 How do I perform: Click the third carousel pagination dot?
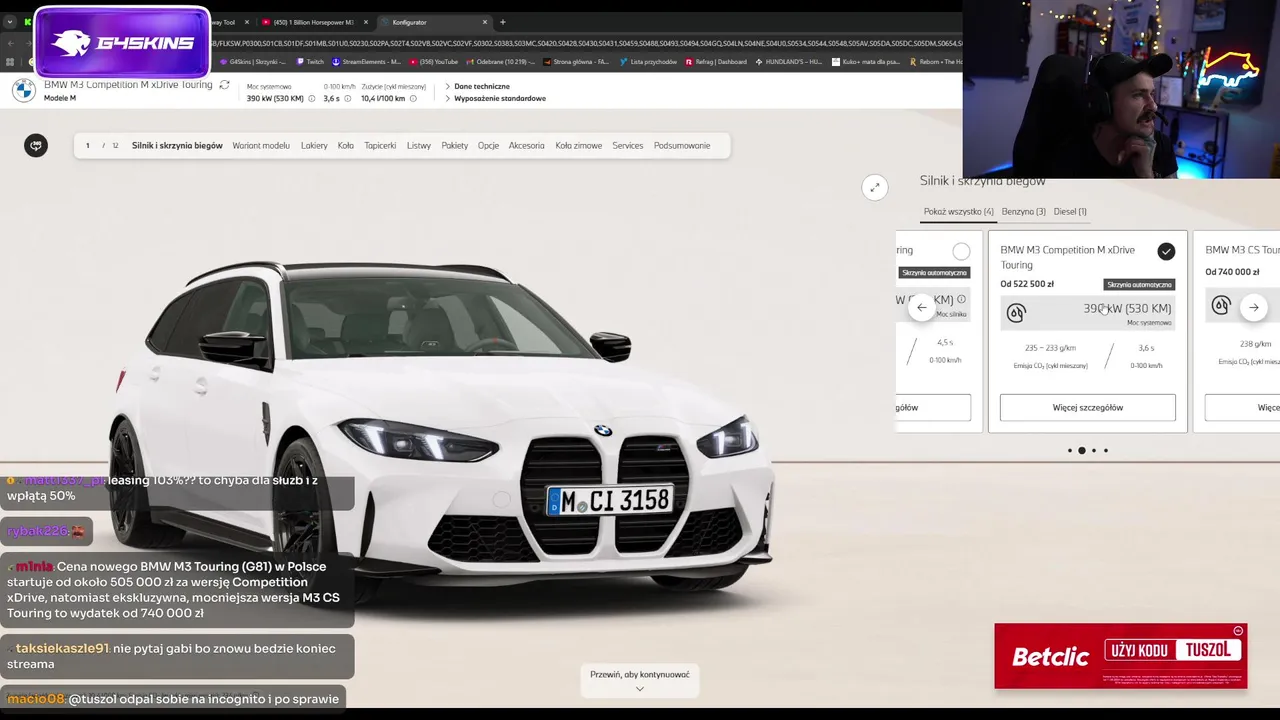point(1094,451)
